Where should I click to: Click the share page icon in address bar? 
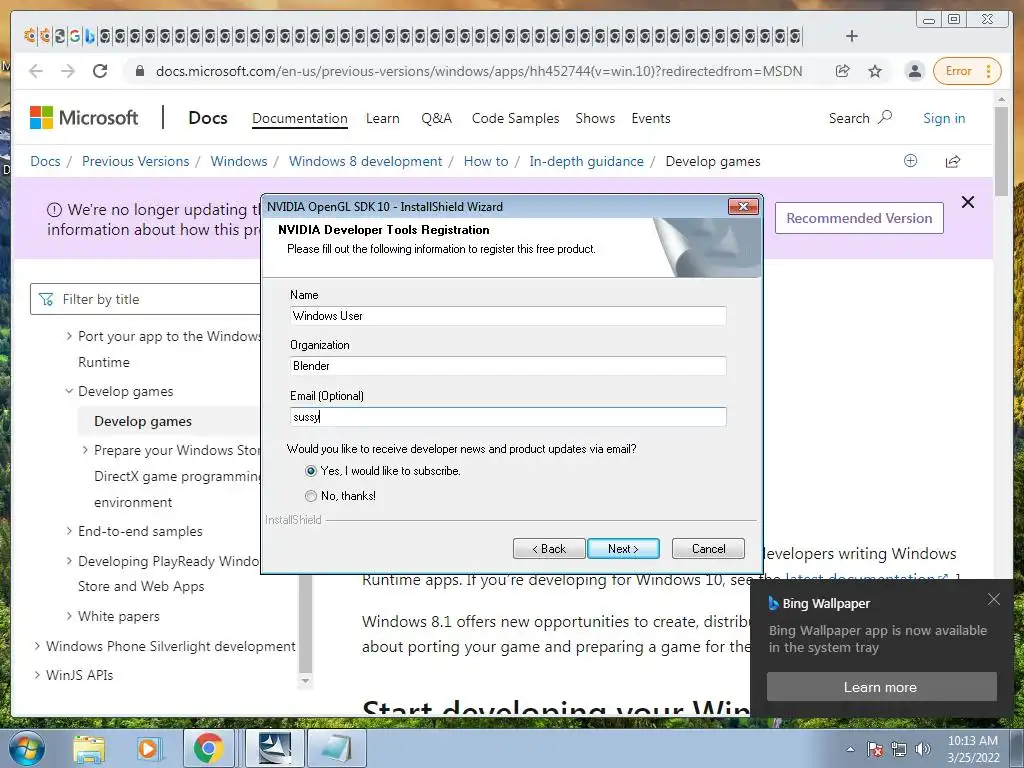click(x=842, y=71)
